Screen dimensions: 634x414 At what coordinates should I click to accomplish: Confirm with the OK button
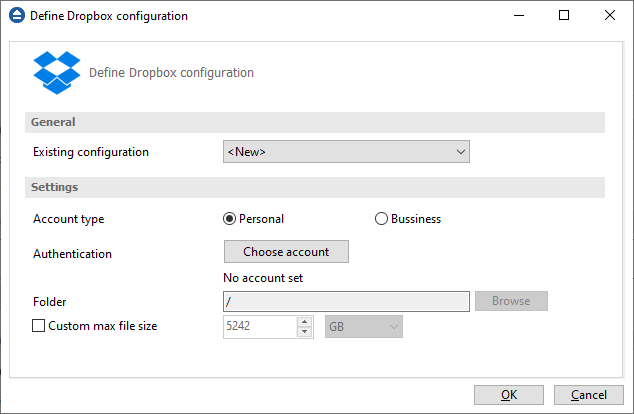pyautogui.click(x=509, y=395)
